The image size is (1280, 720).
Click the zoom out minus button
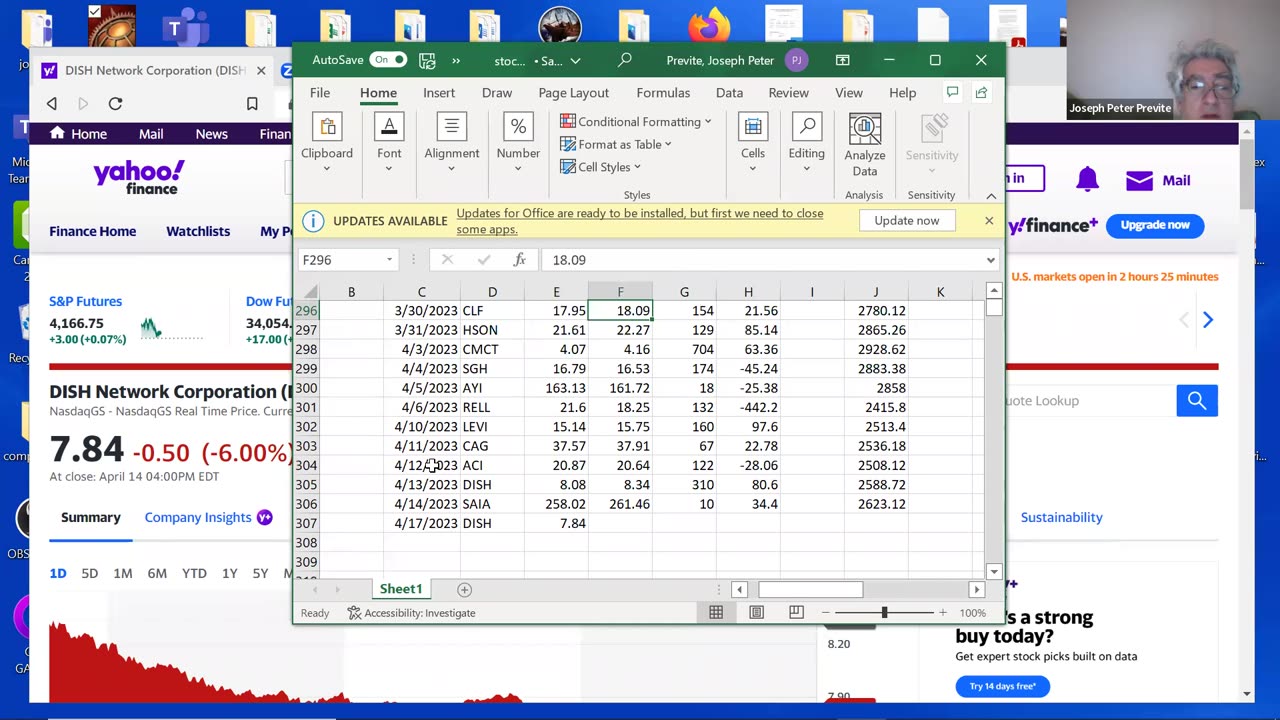[825, 612]
